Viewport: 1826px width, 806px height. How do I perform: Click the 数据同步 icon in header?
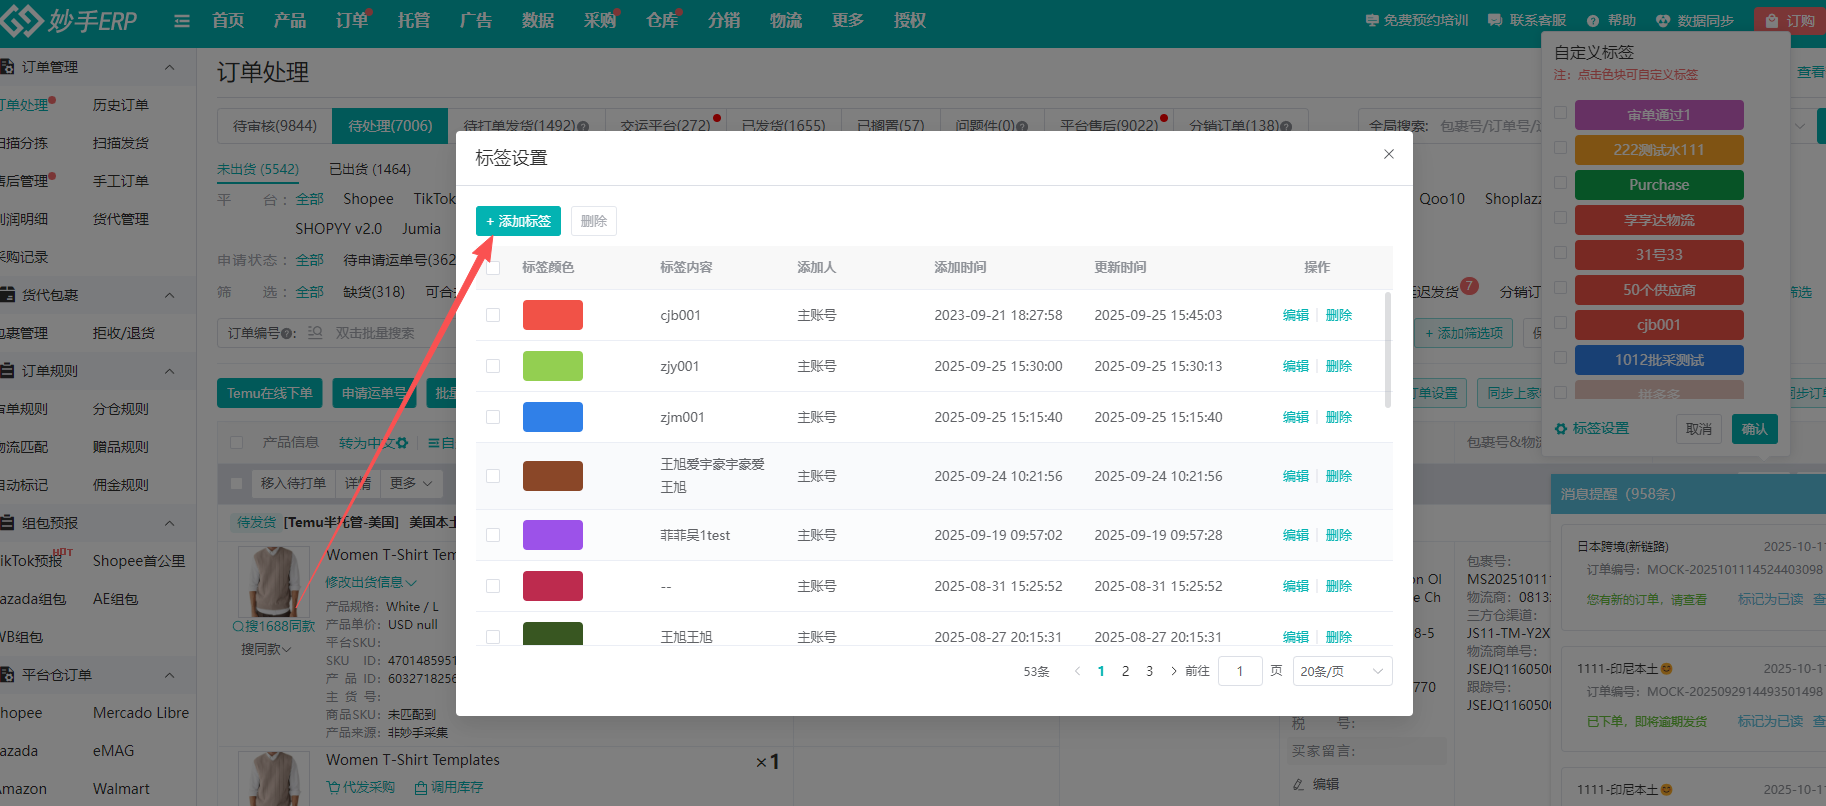pyautogui.click(x=1663, y=21)
